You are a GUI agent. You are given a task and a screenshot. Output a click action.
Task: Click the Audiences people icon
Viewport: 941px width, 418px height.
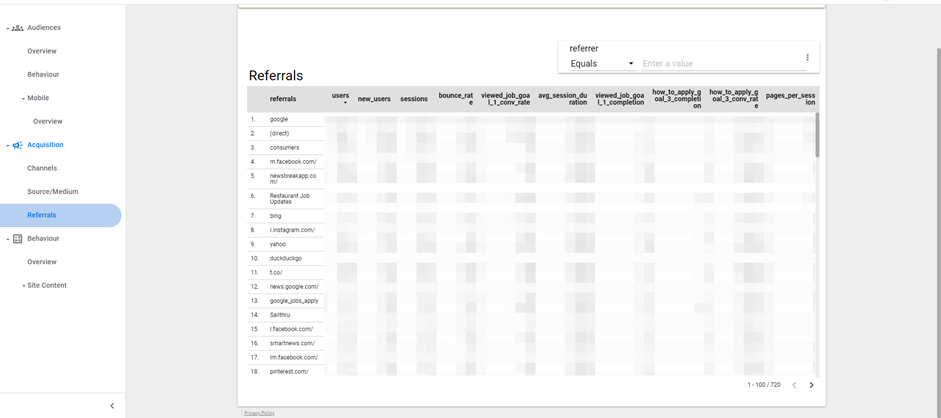[17, 28]
